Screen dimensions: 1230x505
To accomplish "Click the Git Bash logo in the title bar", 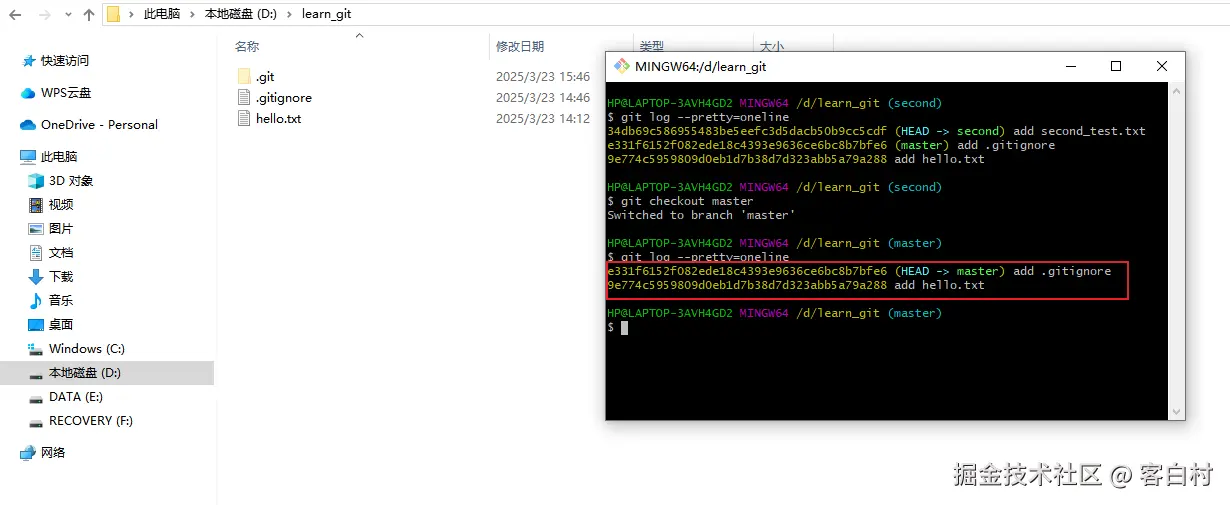I will click(622, 67).
